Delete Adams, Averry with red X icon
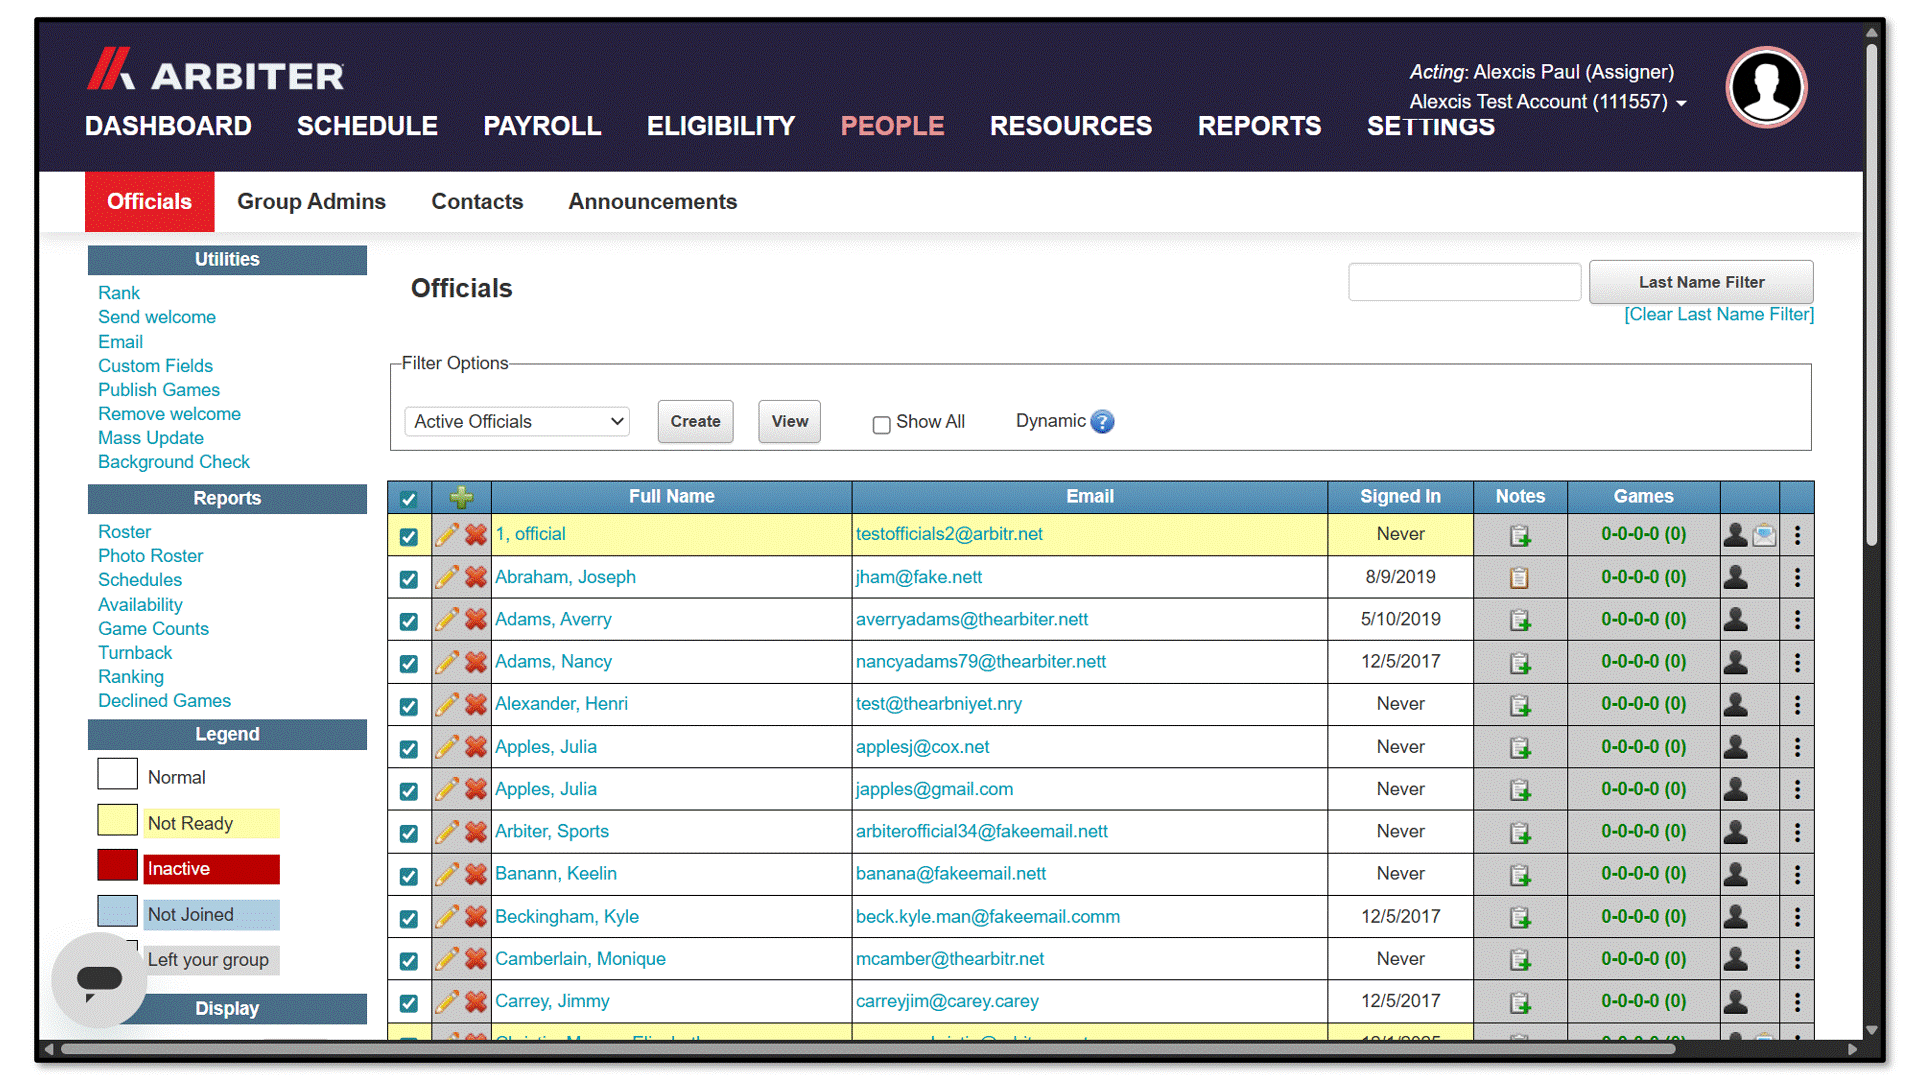Viewport: 1920px width, 1080px height. click(x=476, y=620)
